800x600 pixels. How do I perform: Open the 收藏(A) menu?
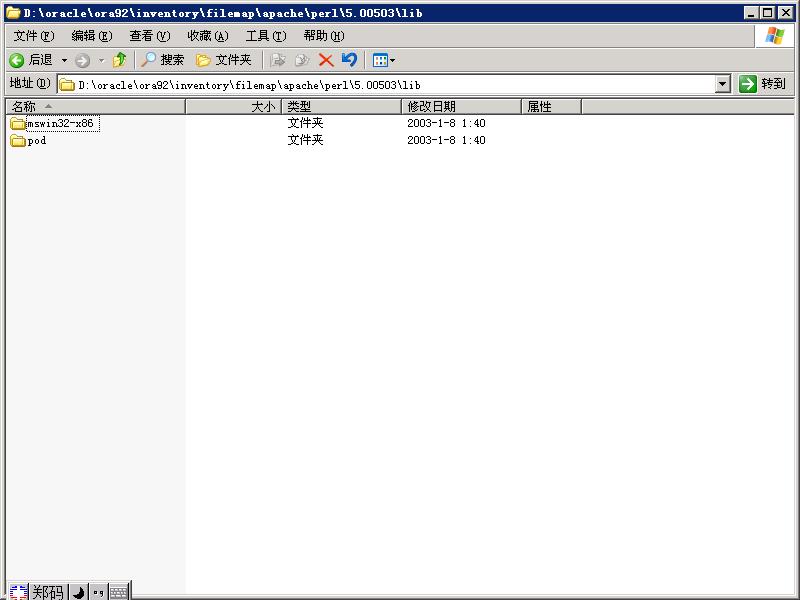[208, 36]
